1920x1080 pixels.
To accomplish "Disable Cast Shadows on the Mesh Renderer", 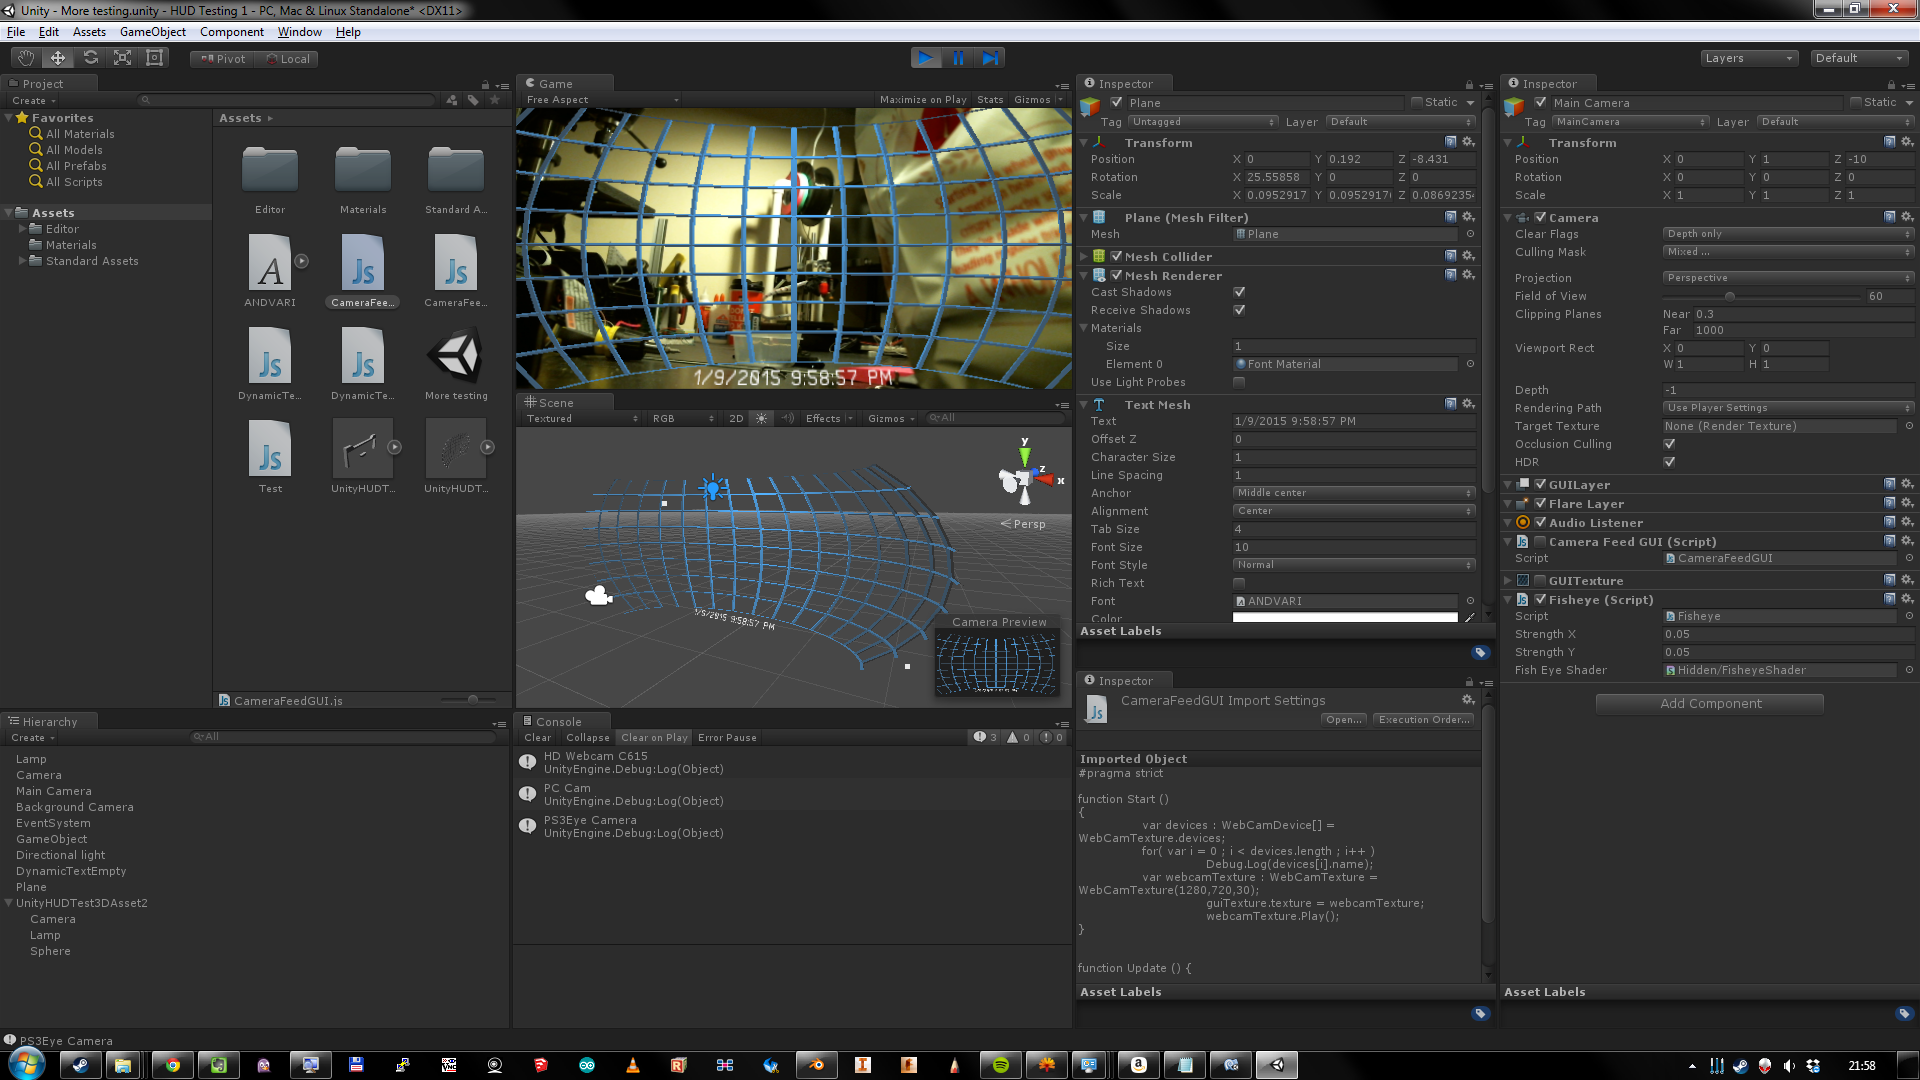I will [x=1239, y=292].
